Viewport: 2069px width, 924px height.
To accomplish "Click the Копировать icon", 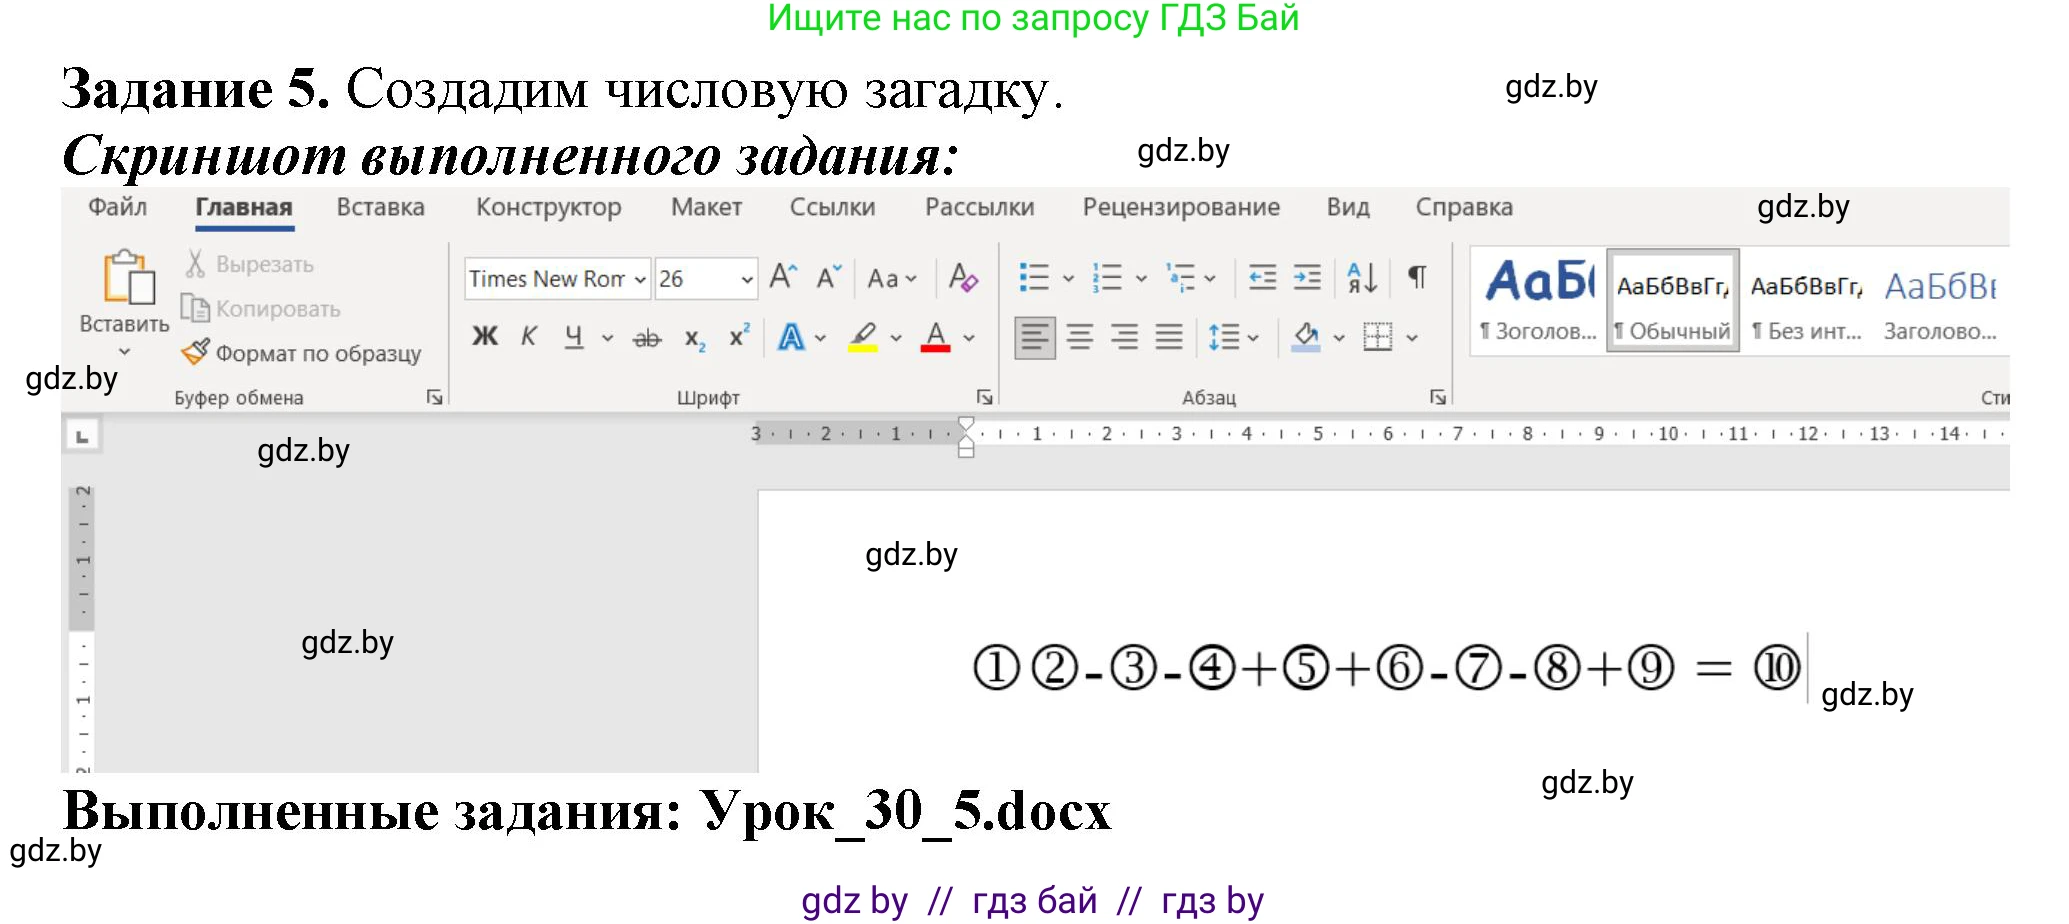I will point(196,308).
